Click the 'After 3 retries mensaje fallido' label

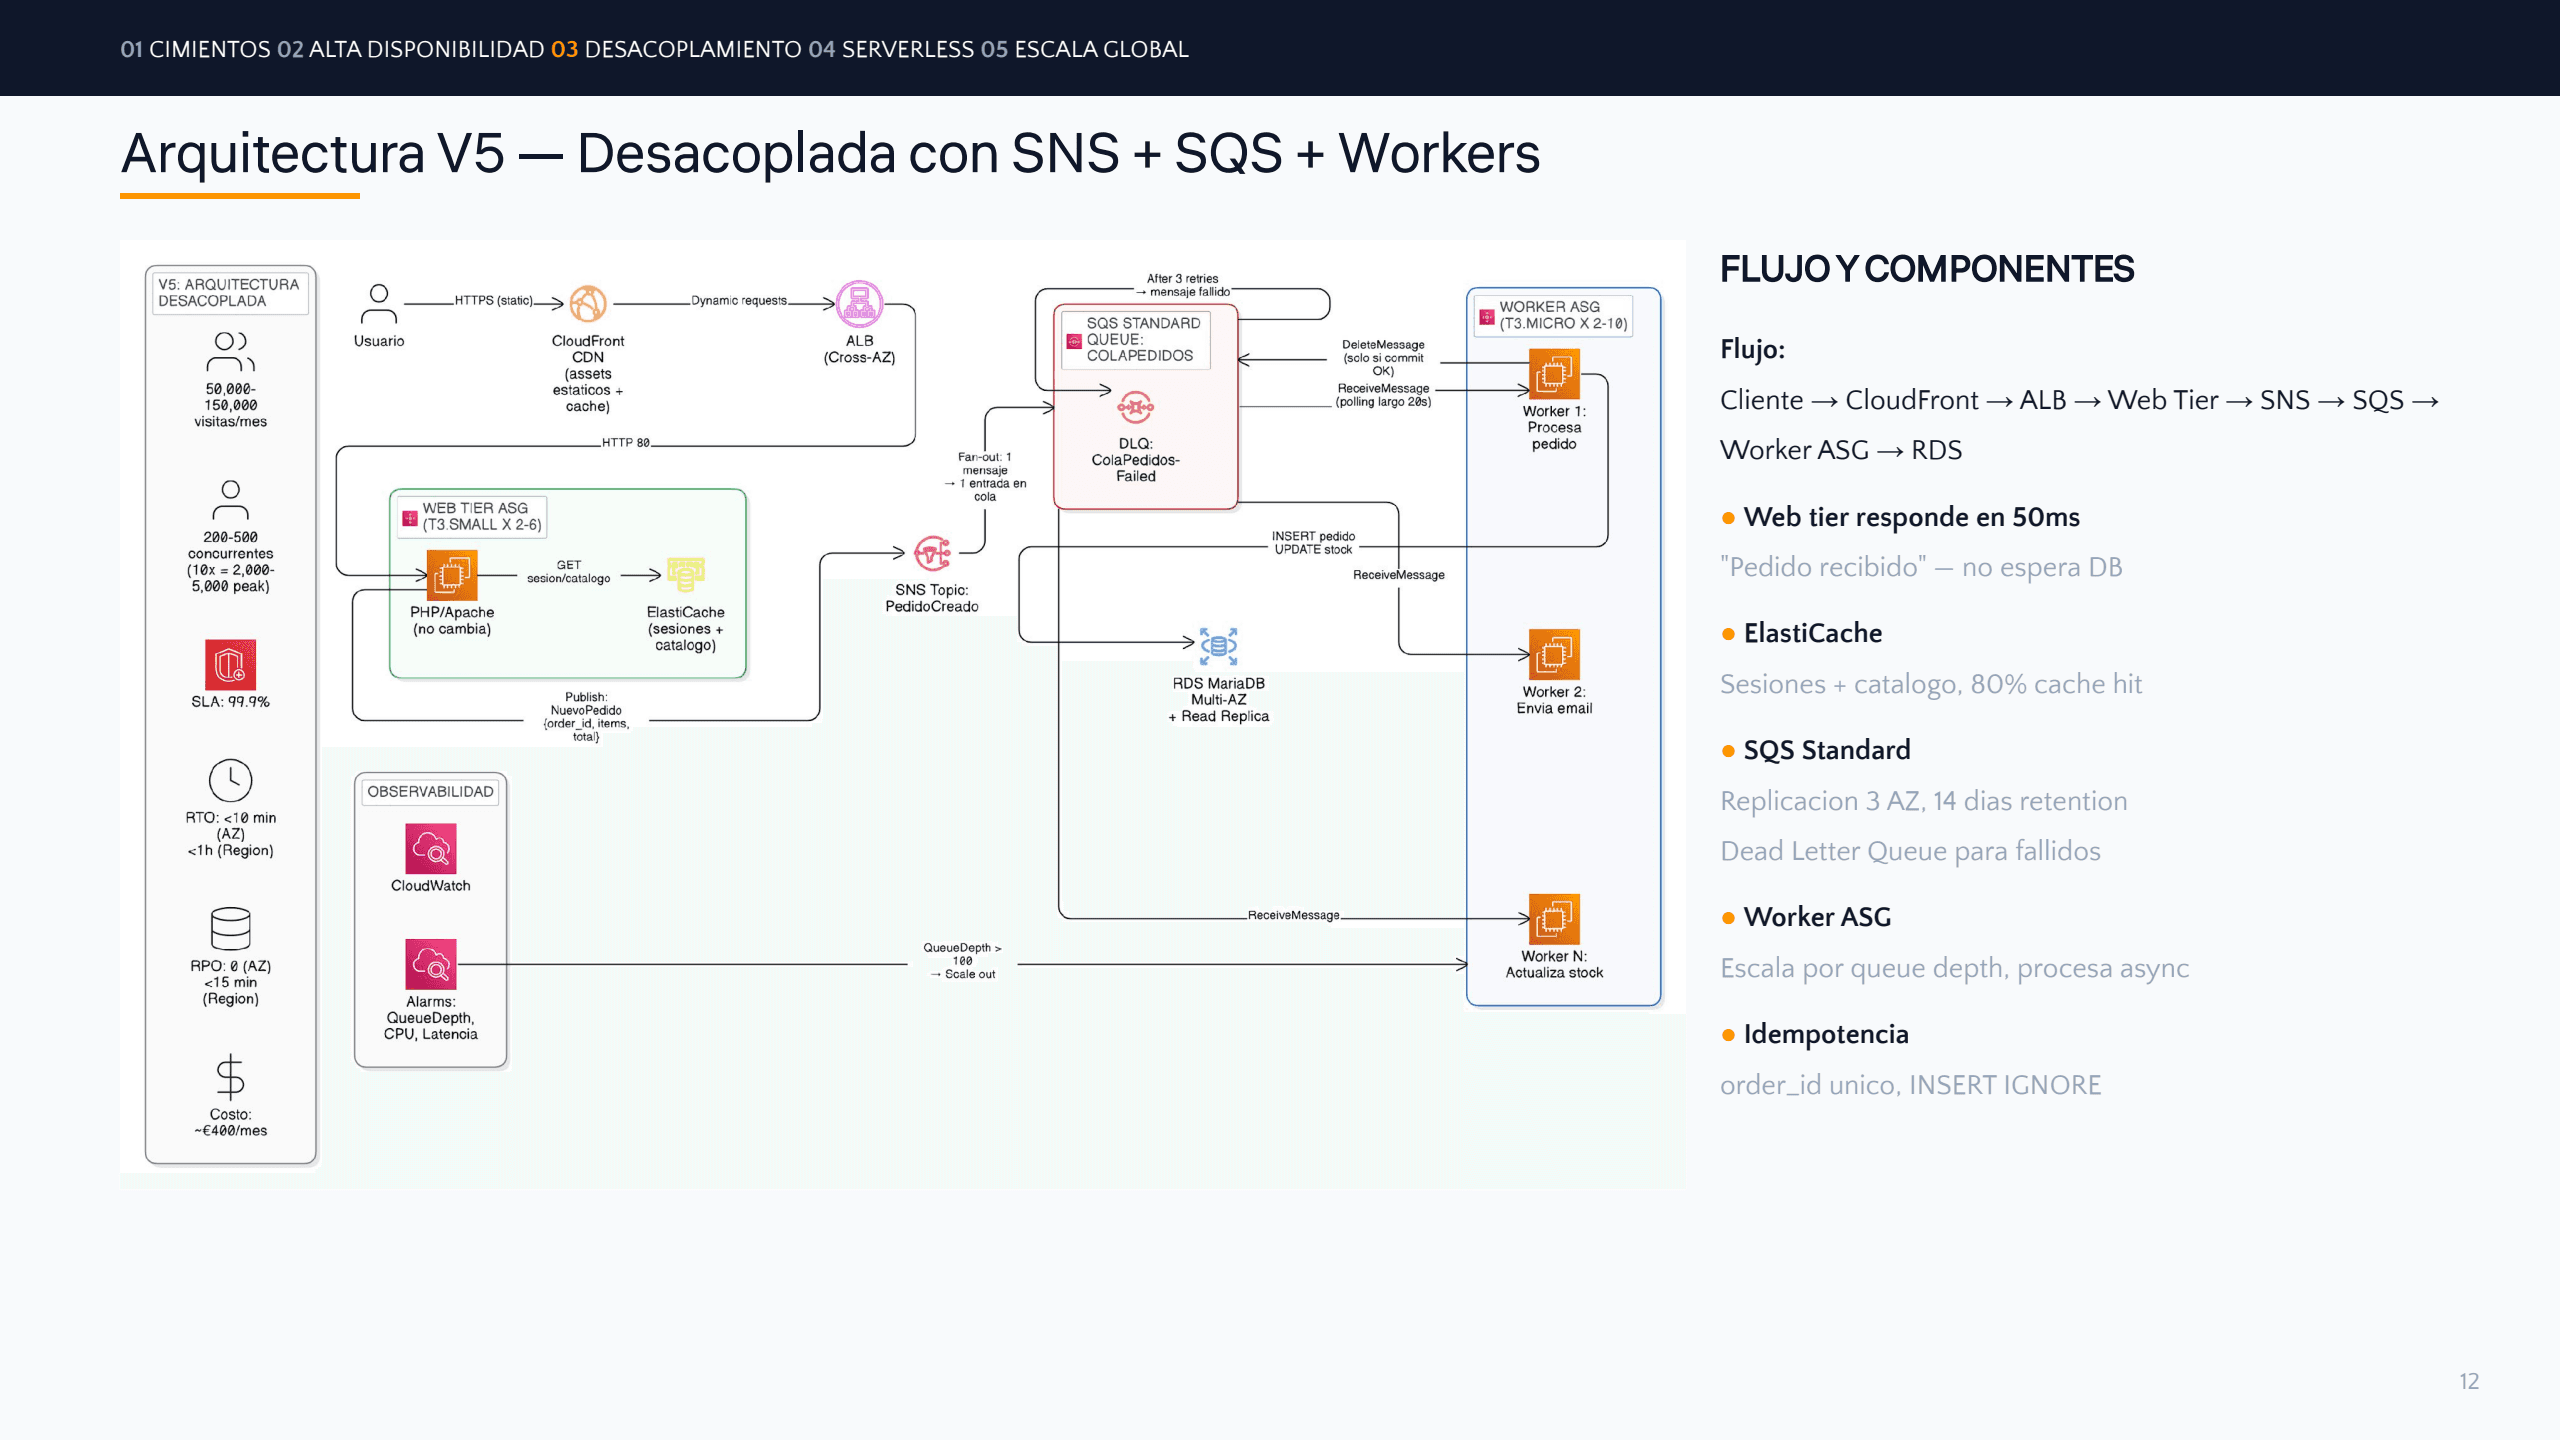click(1183, 285)
